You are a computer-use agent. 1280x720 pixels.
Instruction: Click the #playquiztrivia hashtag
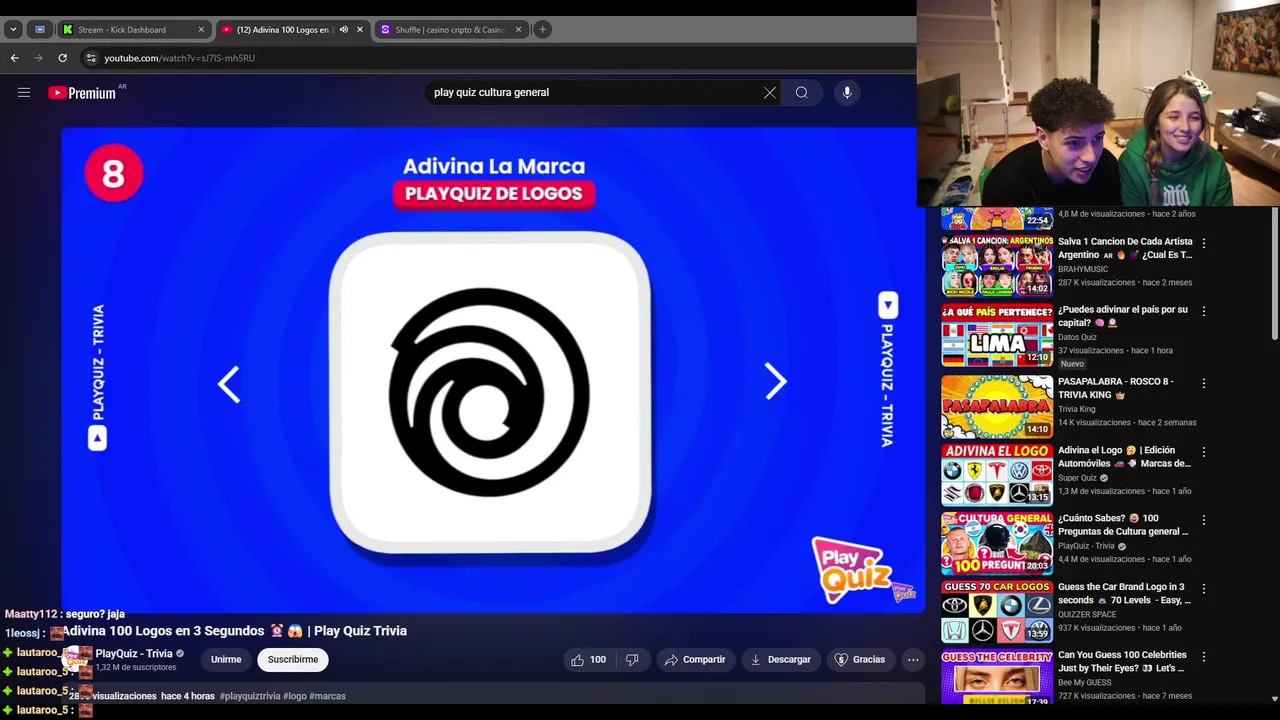[250, 696]
